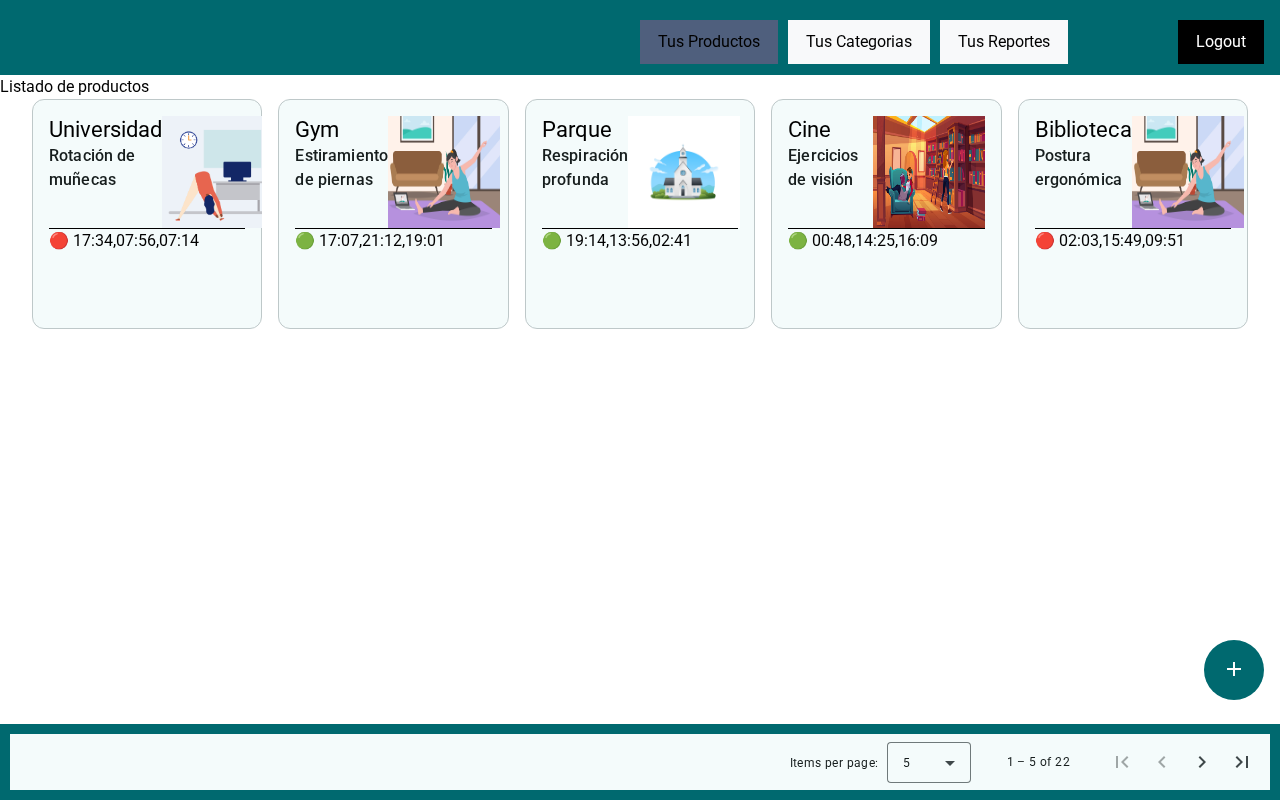Screen dimensions: 1280x800
Task: Jump to last page of products
Action: (x=1242, y=762)
